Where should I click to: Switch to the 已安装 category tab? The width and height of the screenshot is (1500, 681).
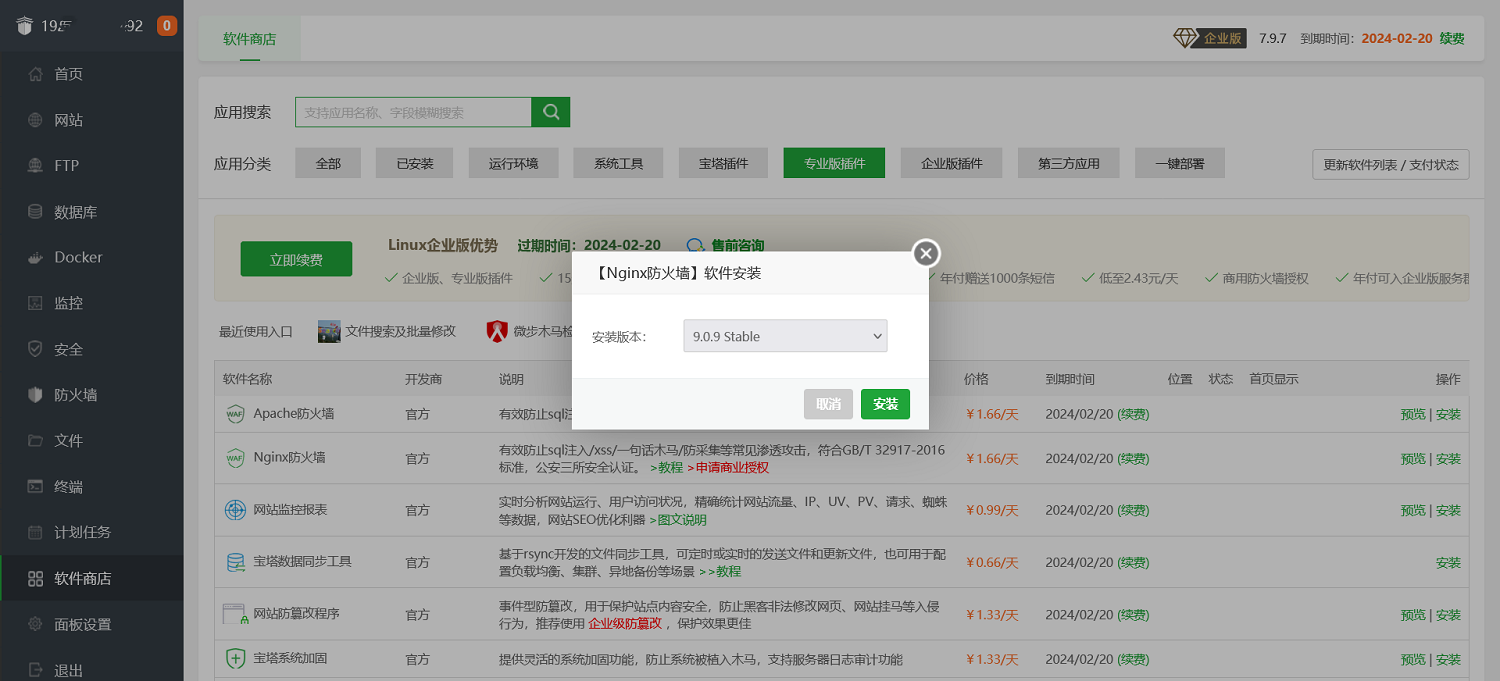tap(414, 163)
